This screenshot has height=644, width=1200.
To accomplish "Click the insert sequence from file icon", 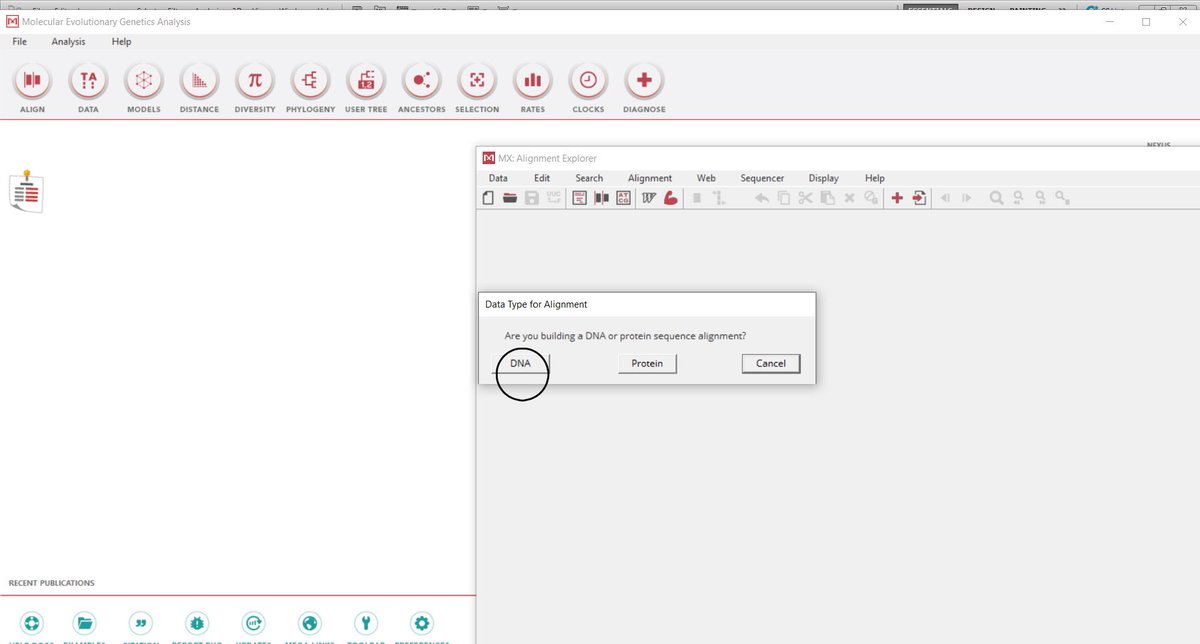I will click(920, 198).
